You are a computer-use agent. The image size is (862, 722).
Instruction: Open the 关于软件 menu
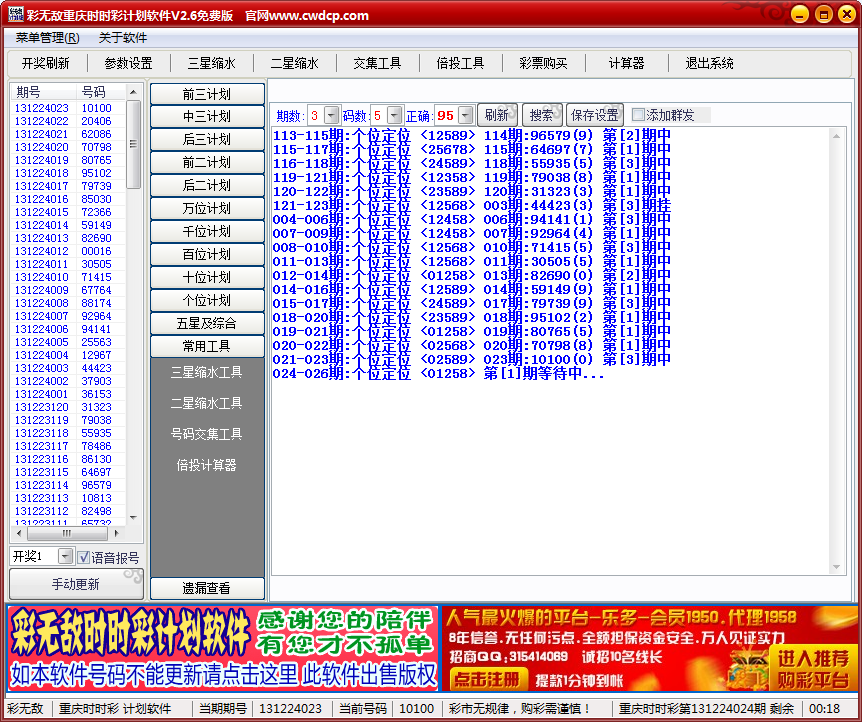tap(123, 38)
